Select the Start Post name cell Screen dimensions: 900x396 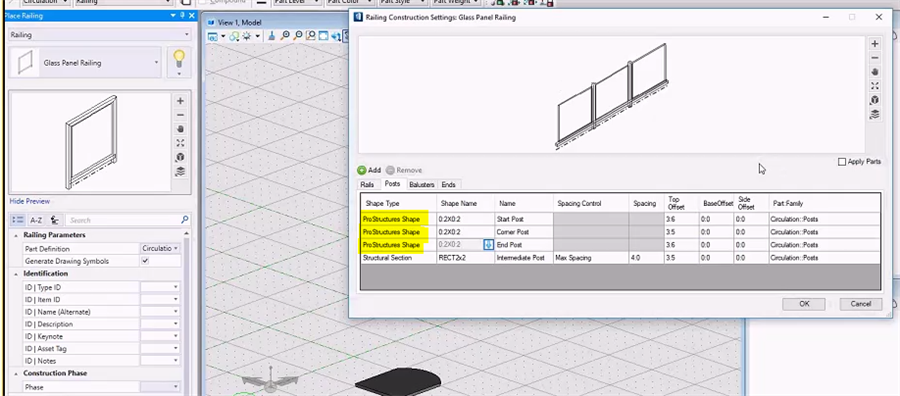523,219
